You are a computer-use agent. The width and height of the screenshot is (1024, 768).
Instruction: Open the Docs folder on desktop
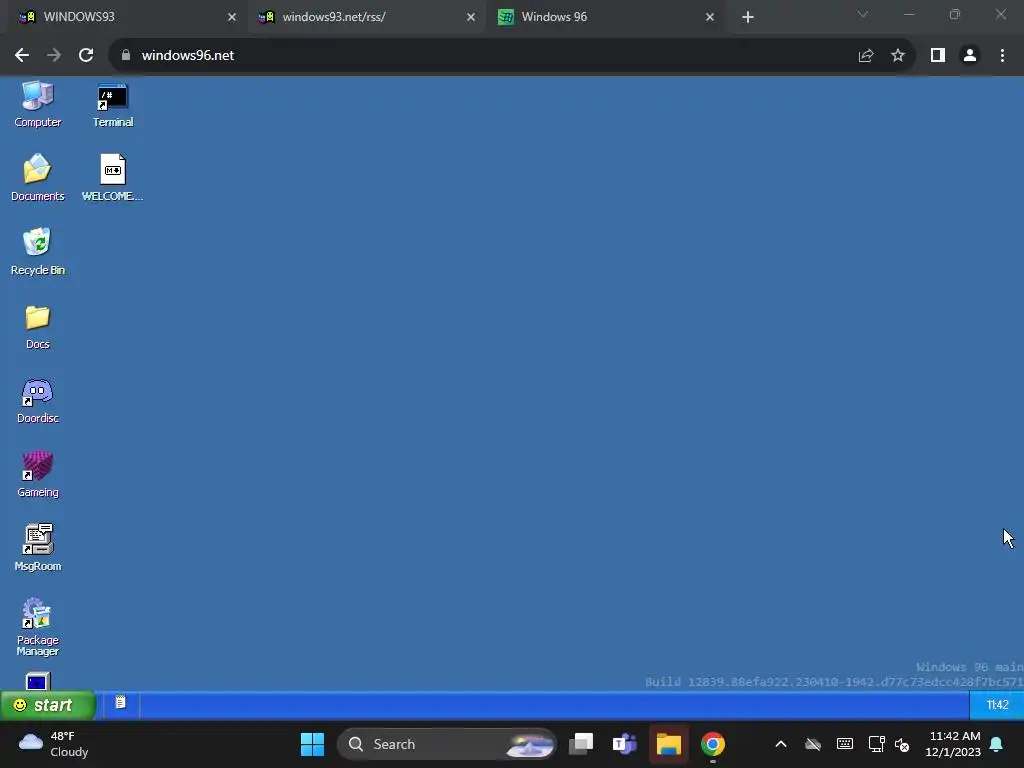37,327
